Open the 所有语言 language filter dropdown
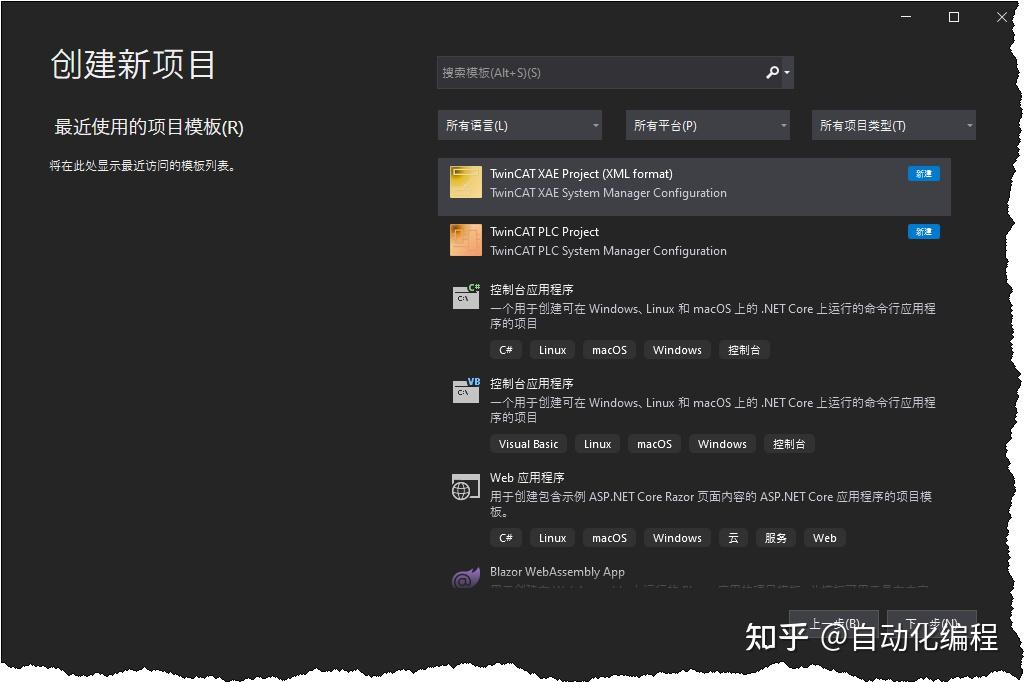Screen dimensions: 1026x682 click(520, 125)
